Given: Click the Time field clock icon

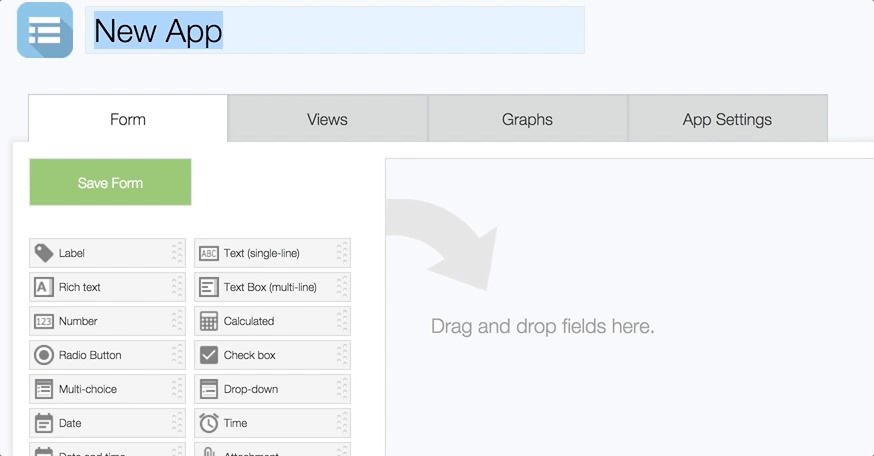Looking at the screenshot, I should (209, 423).
